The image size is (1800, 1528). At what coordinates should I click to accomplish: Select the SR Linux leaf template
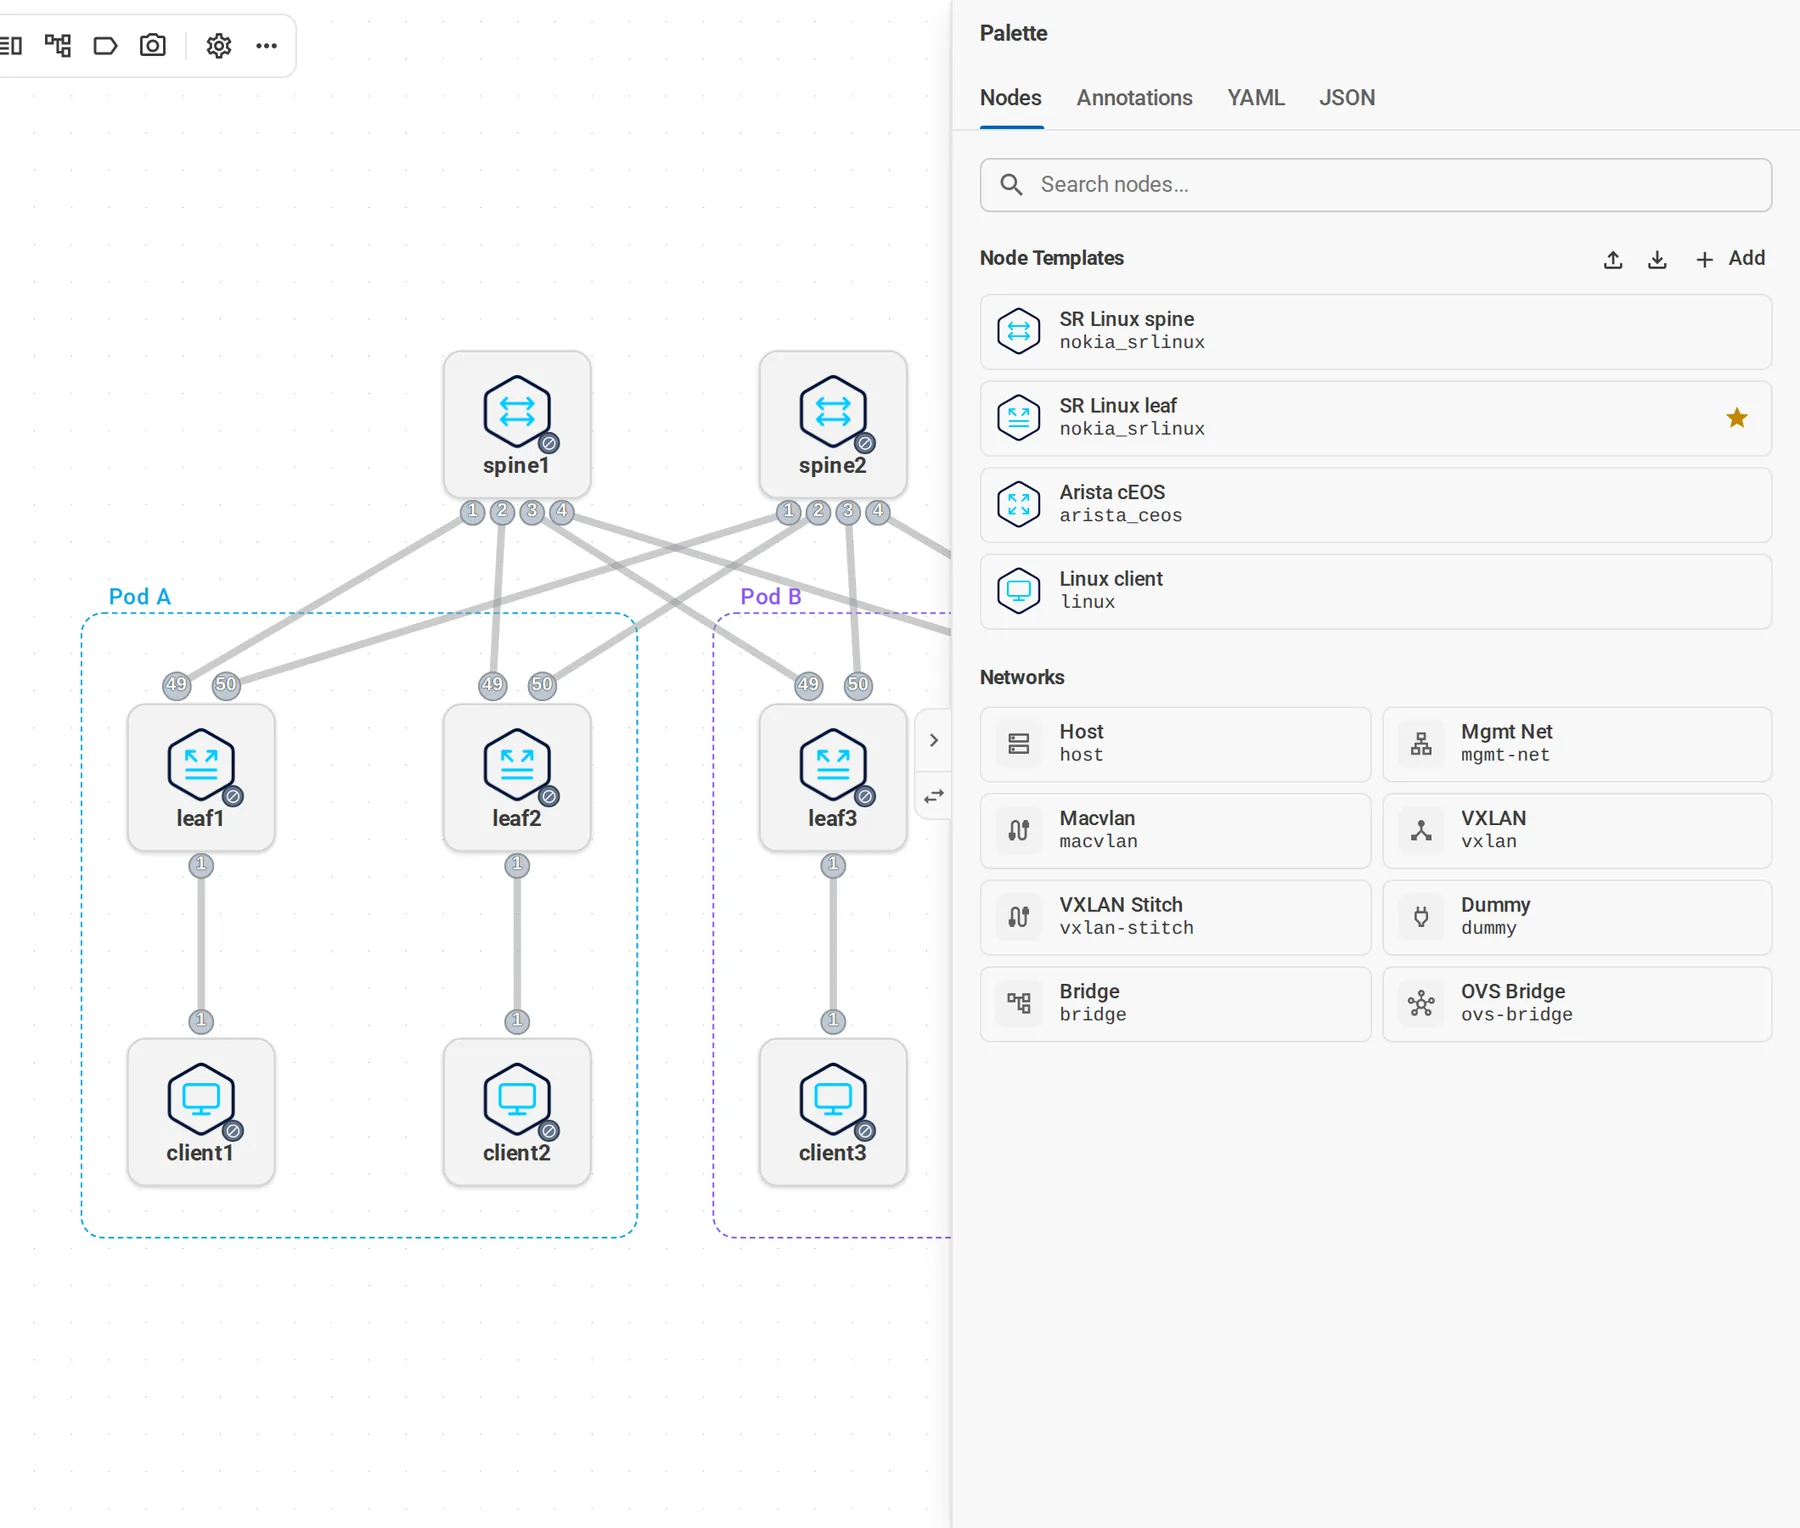click(x=1376, y=418)
